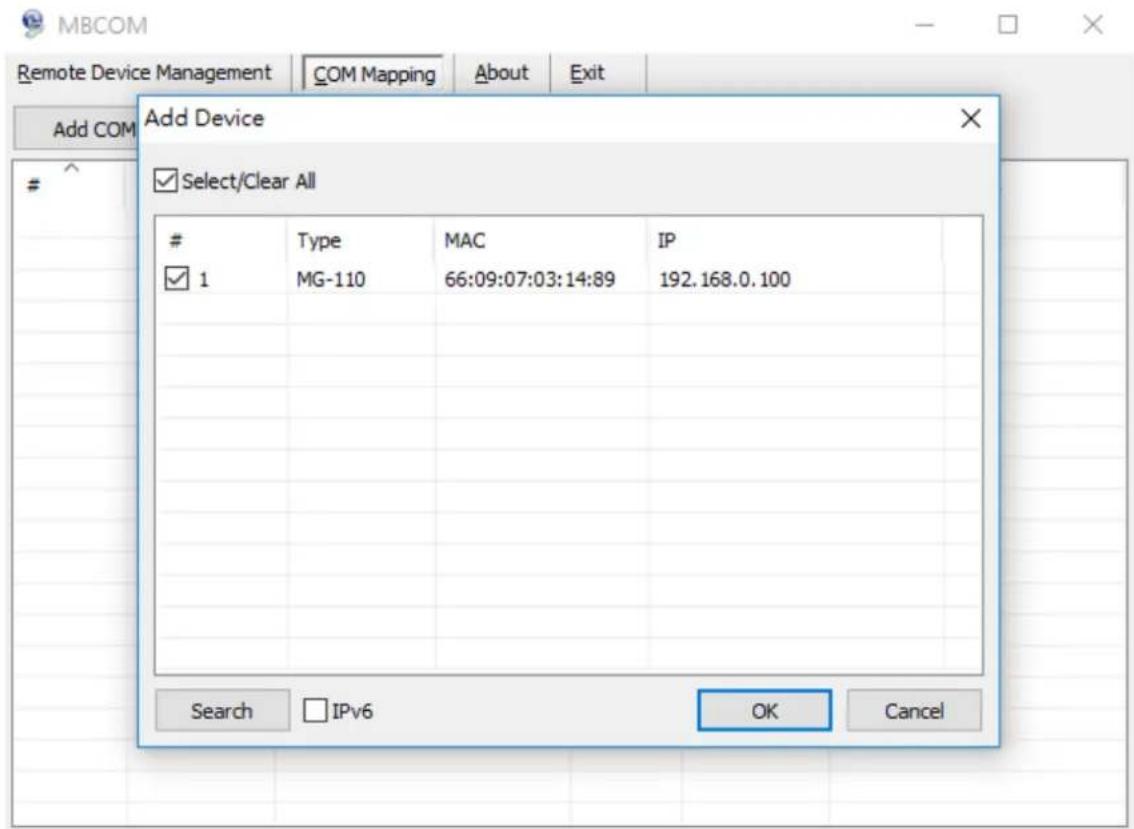Close the Add Device dialog

(x=971, y=119)
